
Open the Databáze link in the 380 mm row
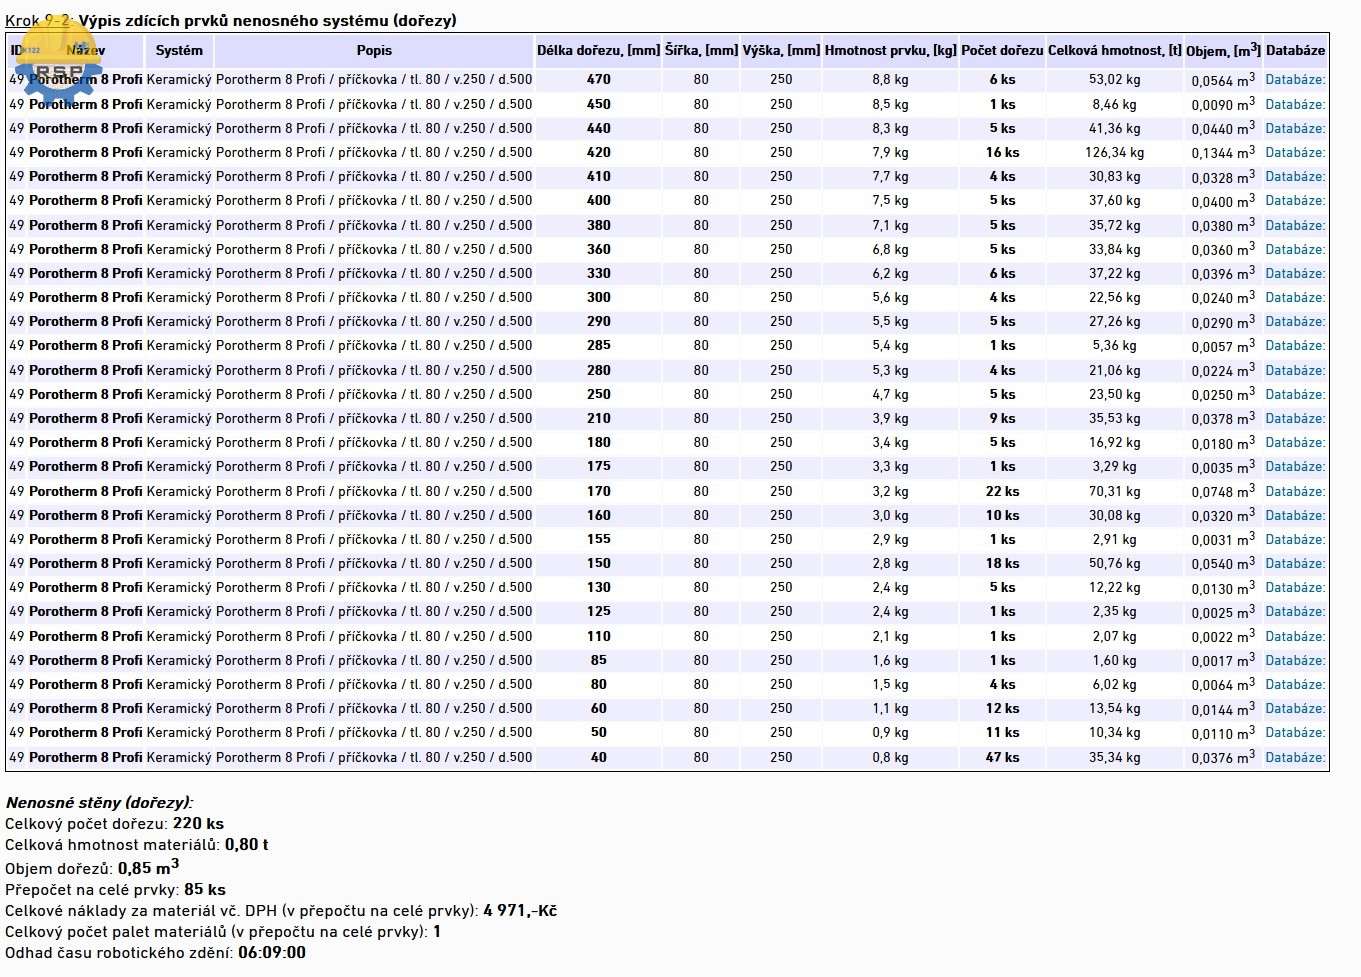[x=1295, y=225]
